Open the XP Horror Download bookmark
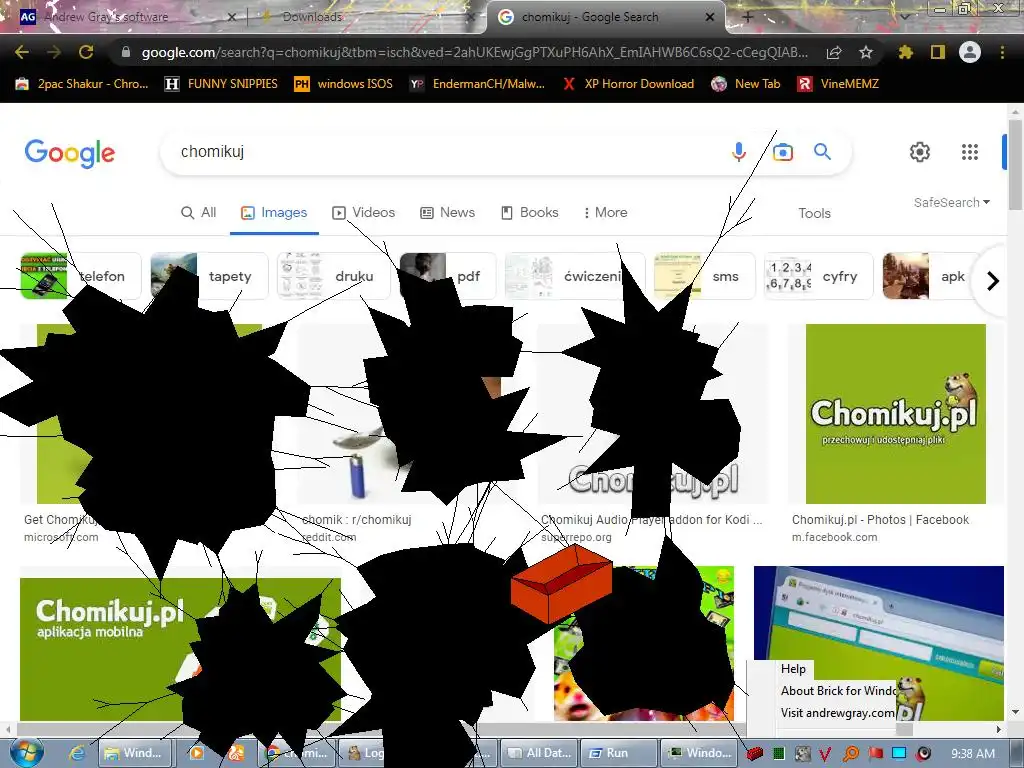Viewport: 1024px width, 768px height. tap(628, 84)
